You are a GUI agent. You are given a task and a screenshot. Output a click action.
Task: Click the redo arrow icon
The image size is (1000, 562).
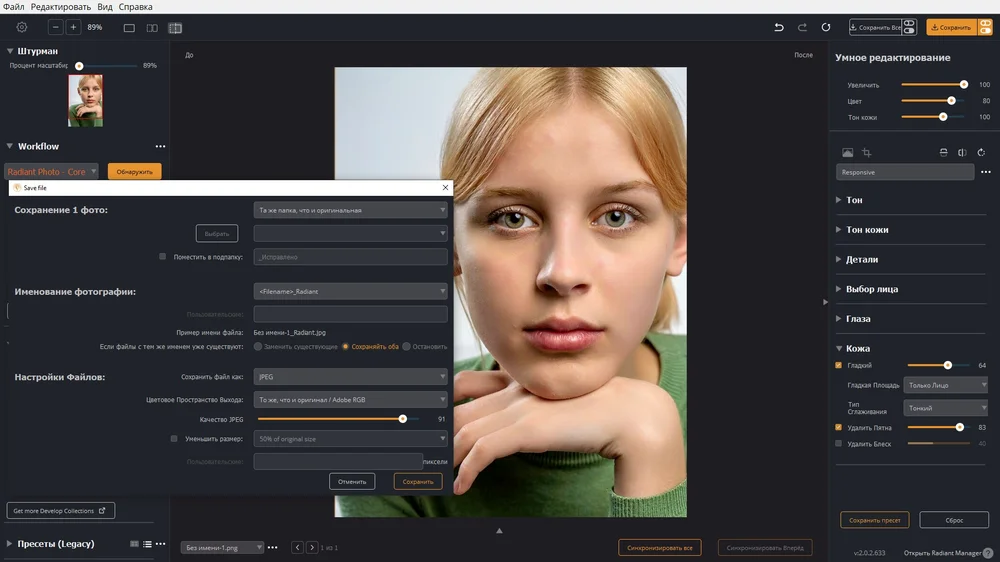802,27
